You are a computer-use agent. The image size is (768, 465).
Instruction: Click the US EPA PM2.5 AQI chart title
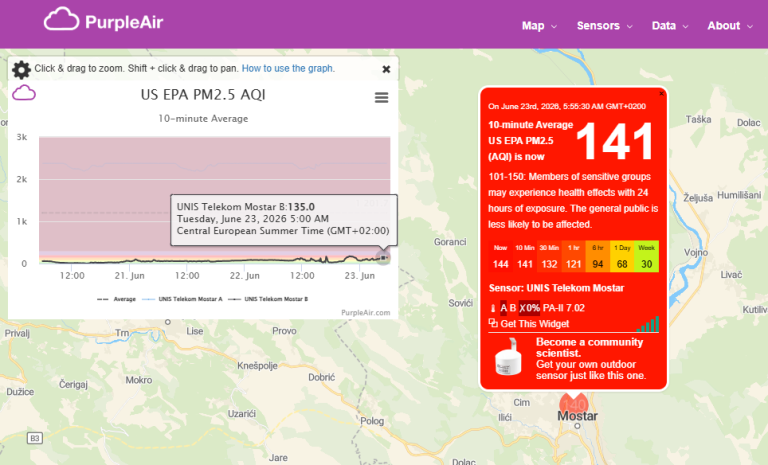click(x=203, y=95)
